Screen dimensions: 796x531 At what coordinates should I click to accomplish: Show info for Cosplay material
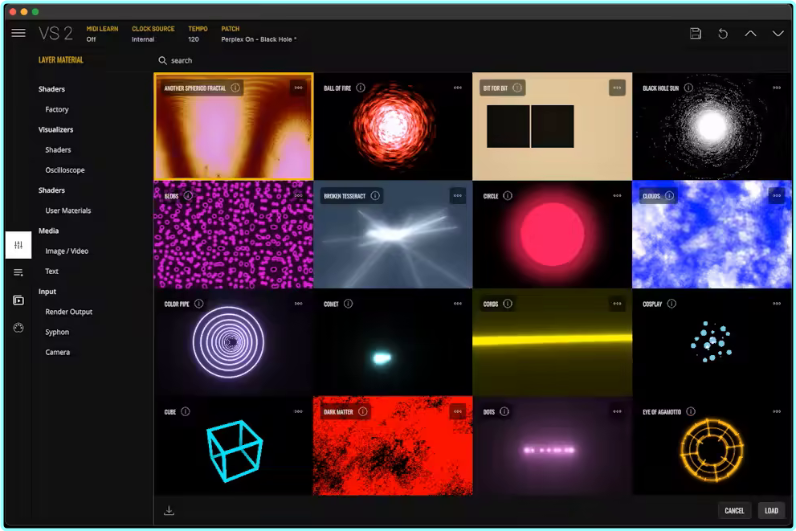coord(672,304)
